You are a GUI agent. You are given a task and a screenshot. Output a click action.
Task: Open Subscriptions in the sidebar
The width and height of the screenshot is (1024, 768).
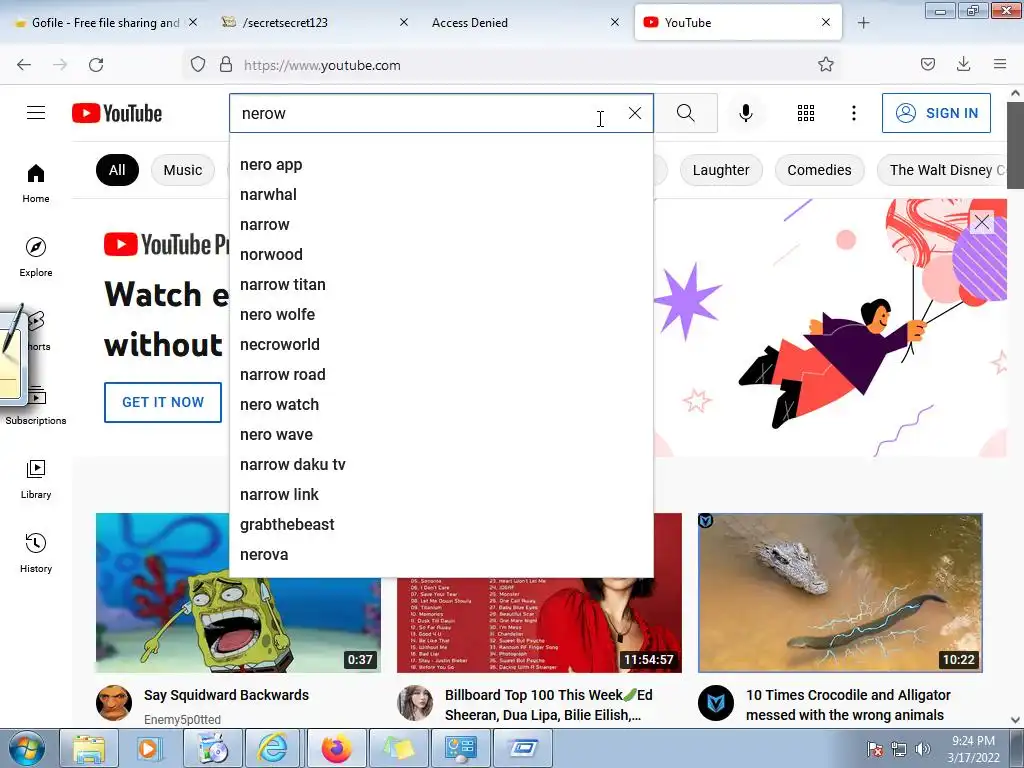tap(36, 406)
